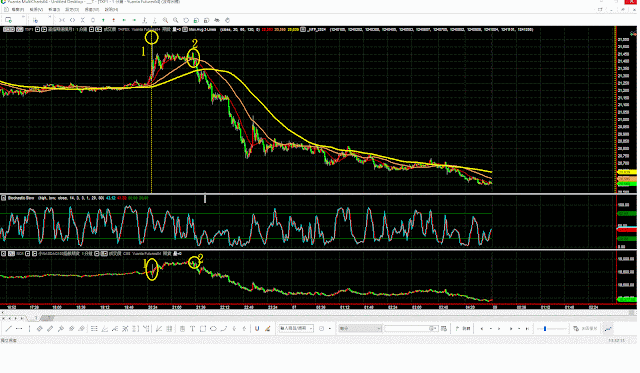
Task: Open the 說明(H) help menu
Action: (111, 9)
